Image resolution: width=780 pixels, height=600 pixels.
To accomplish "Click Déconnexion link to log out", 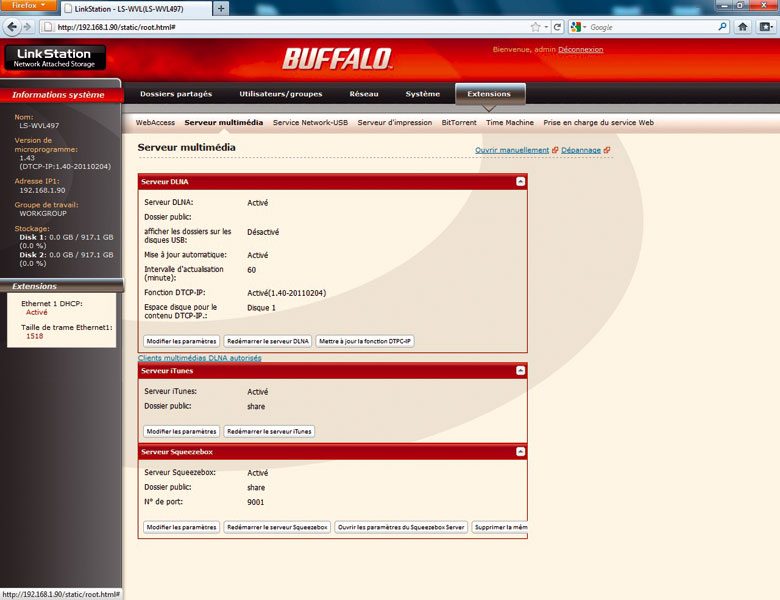I will tap(581, 49).
